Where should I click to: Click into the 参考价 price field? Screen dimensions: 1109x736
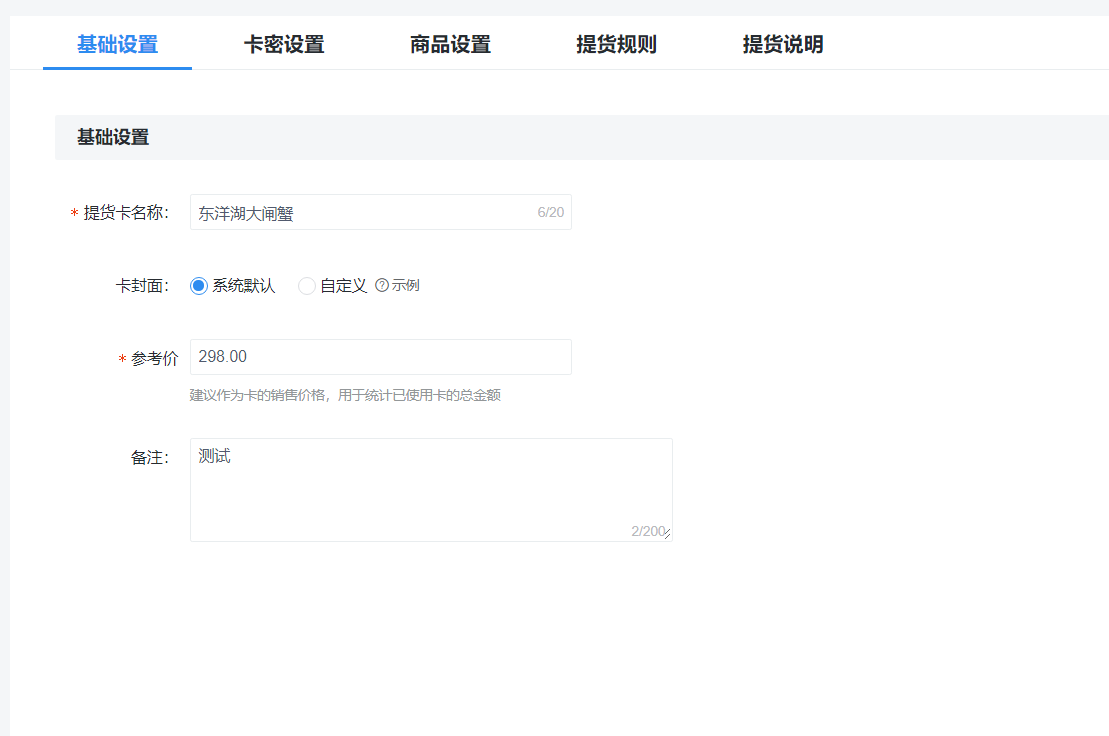pyautogui.click(x=380, y=356)
